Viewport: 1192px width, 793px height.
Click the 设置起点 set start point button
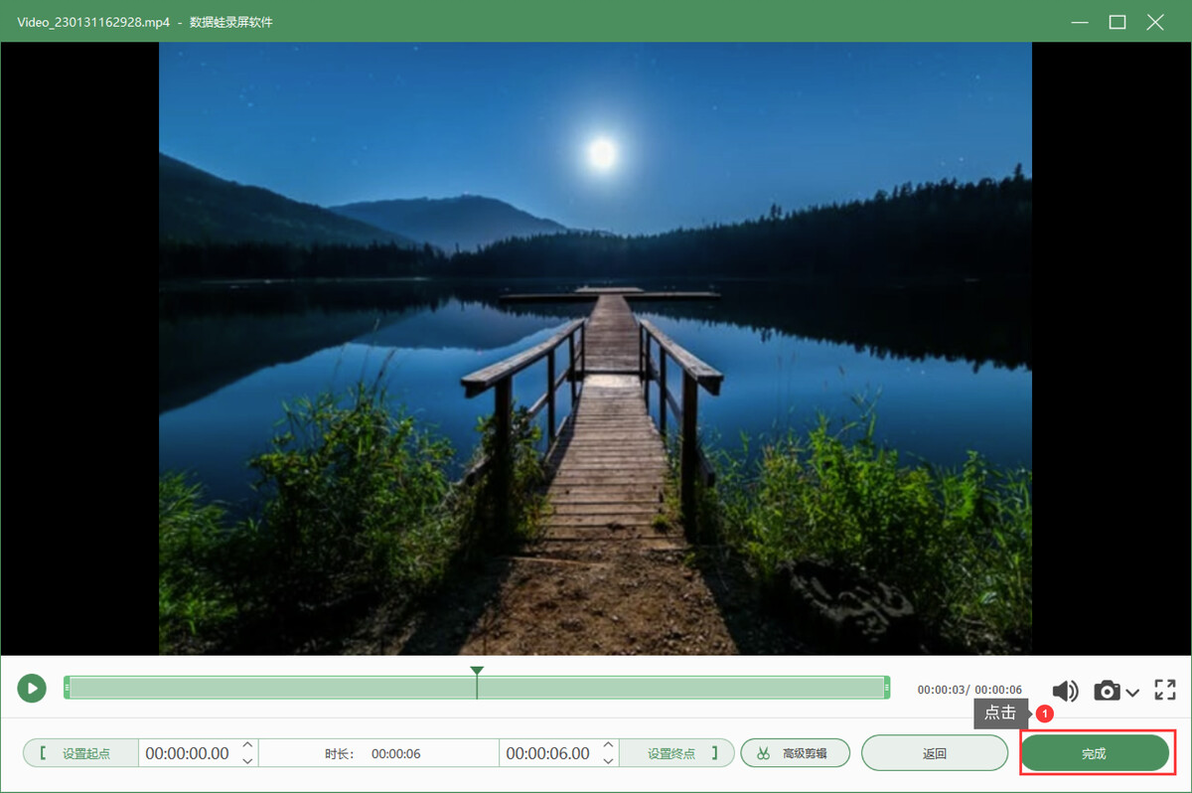coord(81,753)
